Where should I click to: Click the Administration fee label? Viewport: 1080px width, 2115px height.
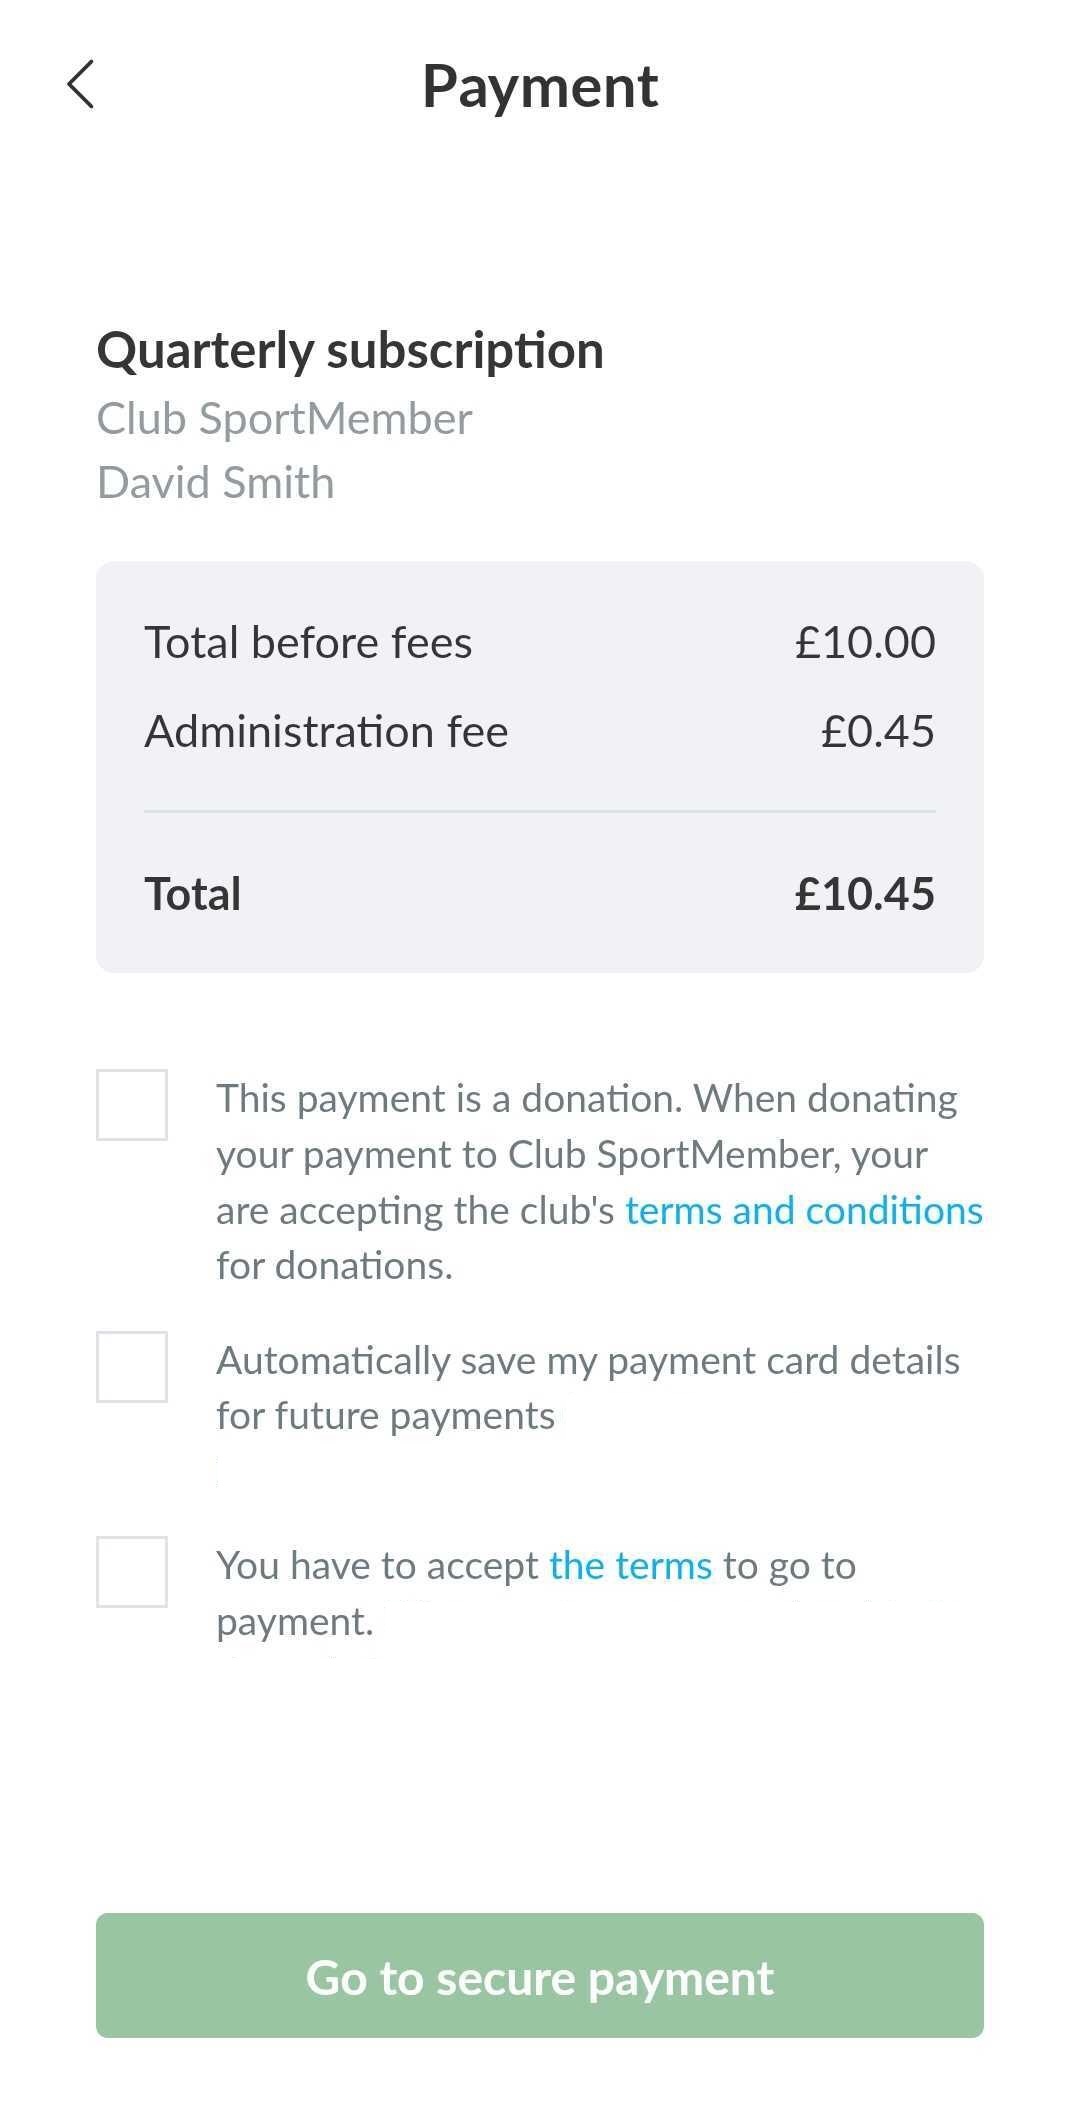[x=326, y=732]
